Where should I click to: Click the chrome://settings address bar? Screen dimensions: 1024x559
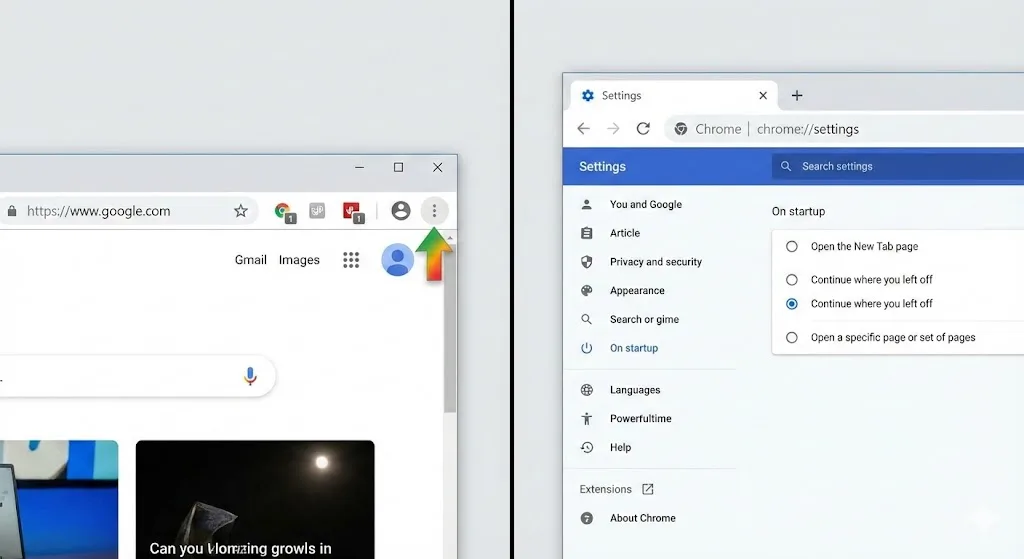click(844, 129)
